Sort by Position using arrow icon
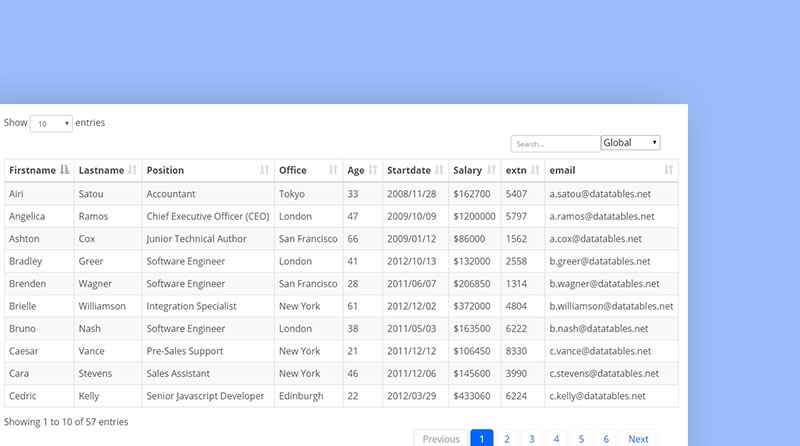800x446 pixels. click(264, 170)
